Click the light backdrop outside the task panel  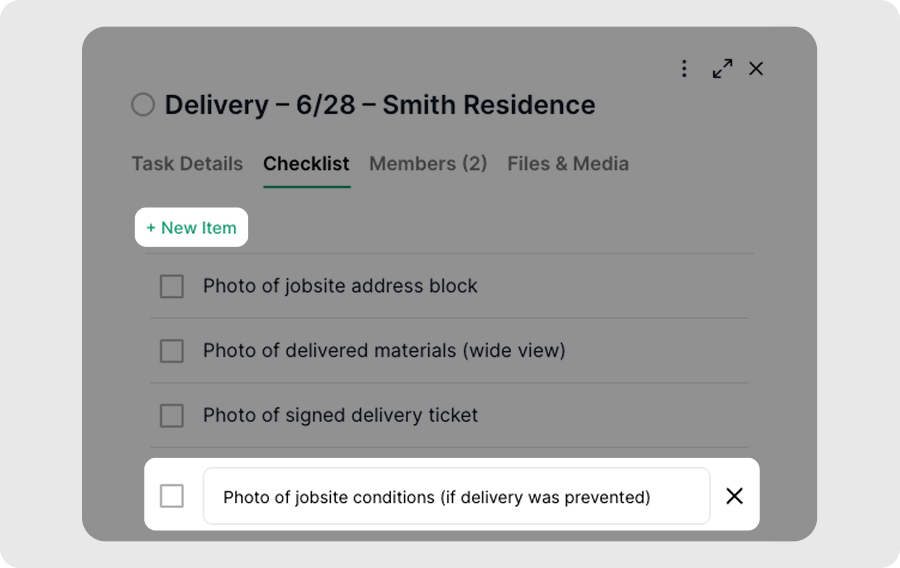(40, 287)
